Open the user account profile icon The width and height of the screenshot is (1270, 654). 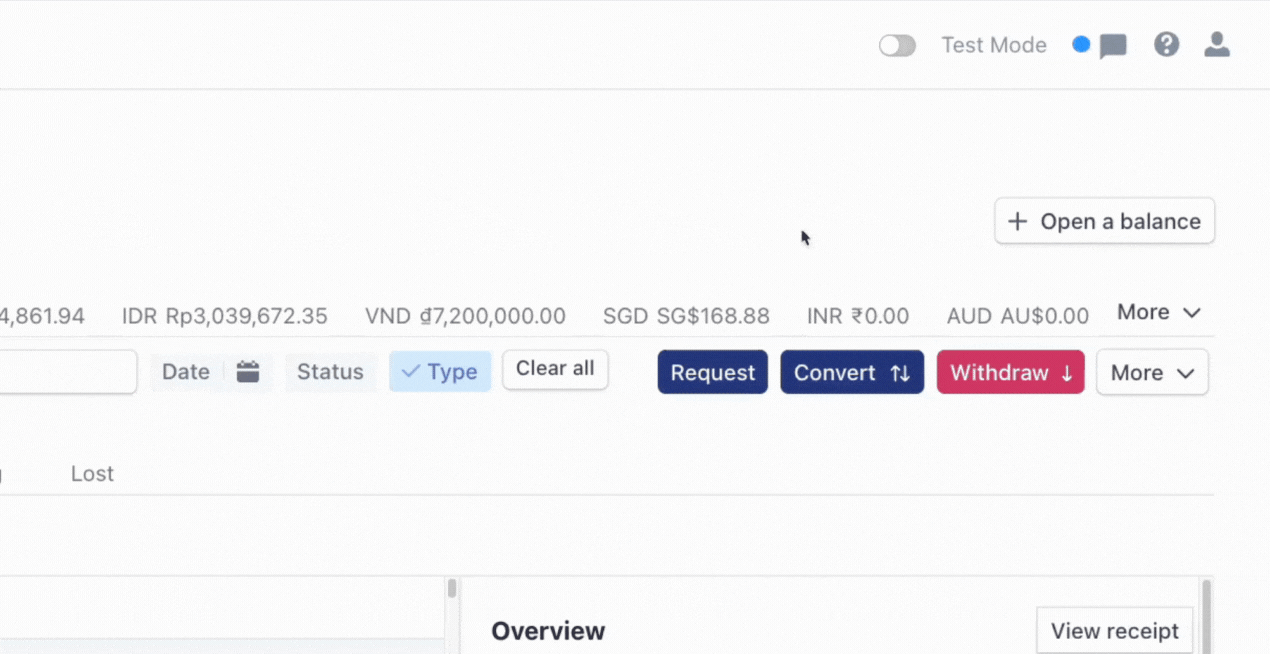[x=1216, y=44]
